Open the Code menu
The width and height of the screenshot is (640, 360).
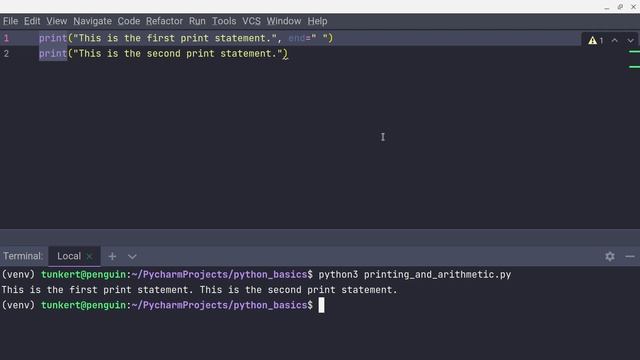(x=129, y=21)
